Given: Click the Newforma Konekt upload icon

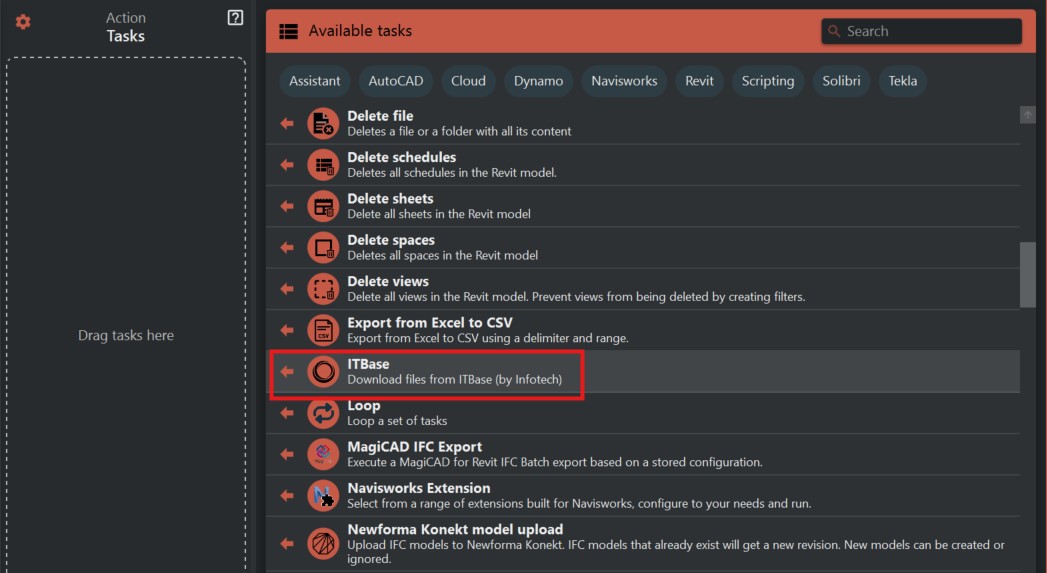Looking at the screenshot, I should 323,543.
